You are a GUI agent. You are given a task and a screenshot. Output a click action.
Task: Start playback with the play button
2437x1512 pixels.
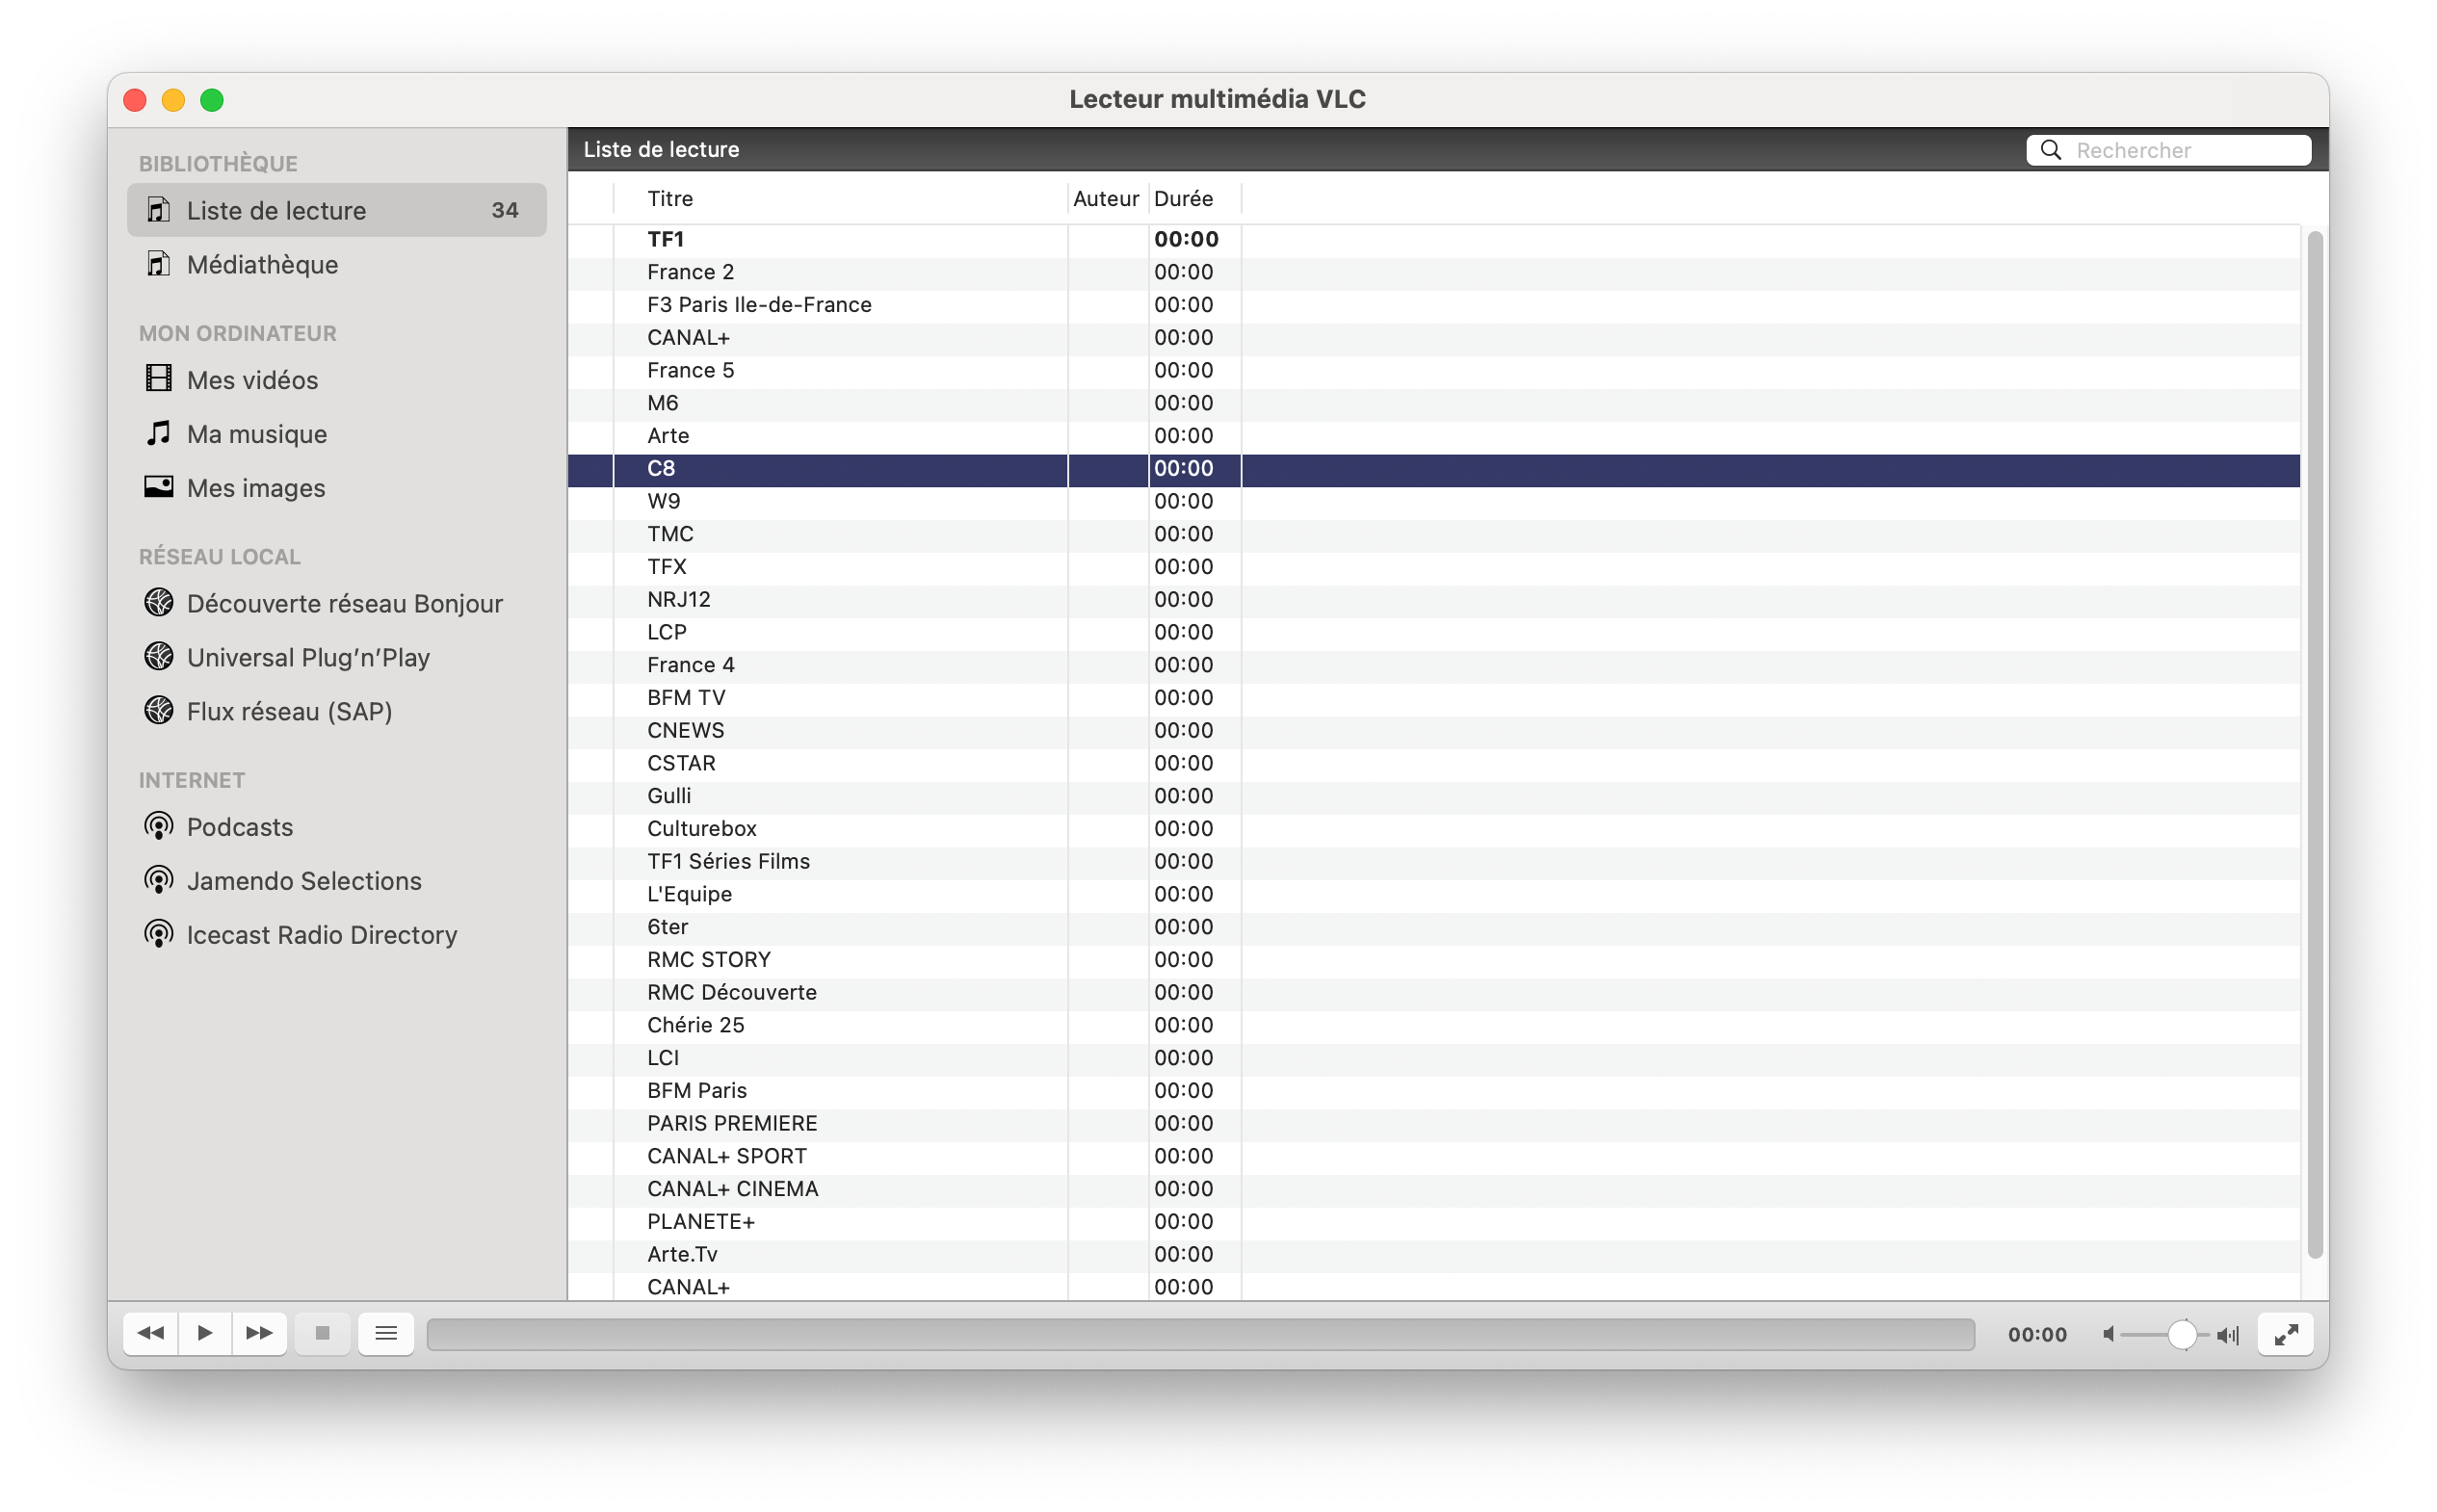205,1333
